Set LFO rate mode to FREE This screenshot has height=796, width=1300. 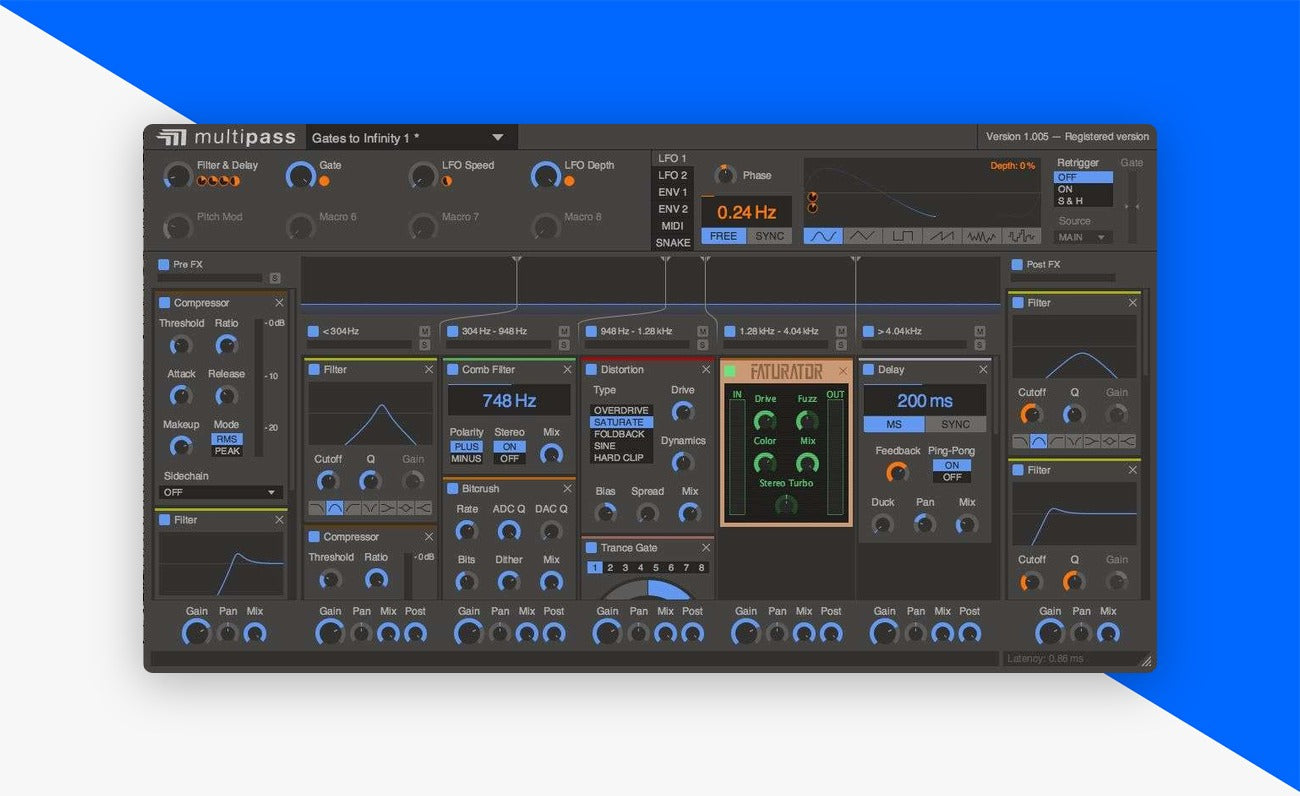(723, 237)
